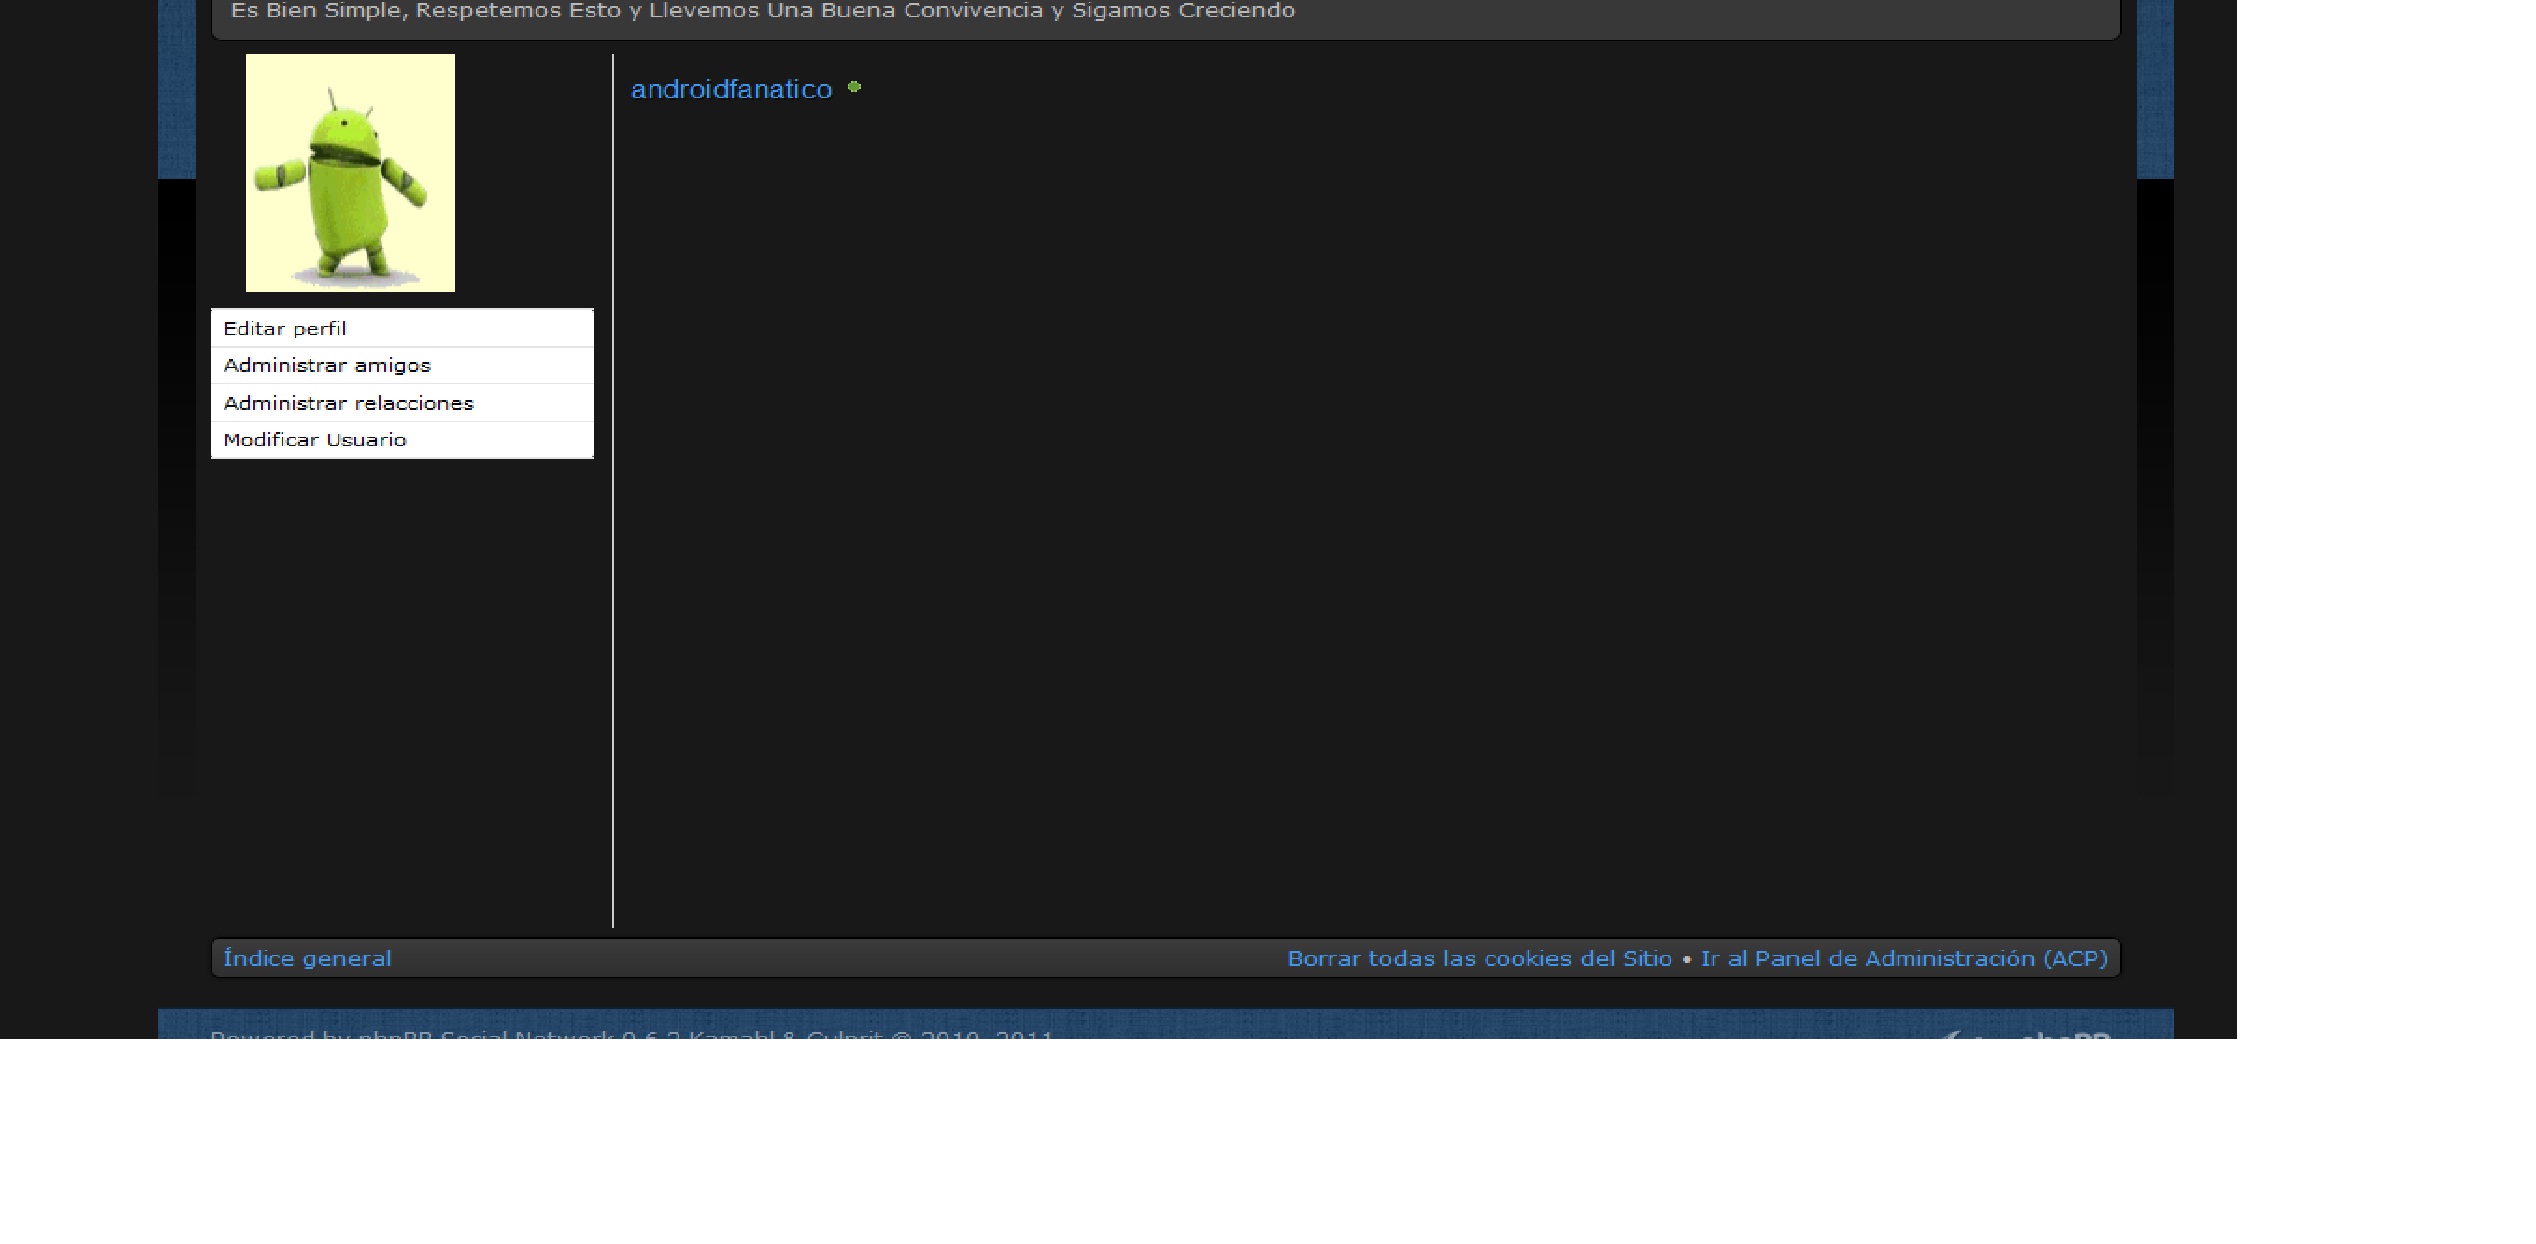Open the Editar perfil menu entry
Screen dimensions: 2536x1244
285,328
